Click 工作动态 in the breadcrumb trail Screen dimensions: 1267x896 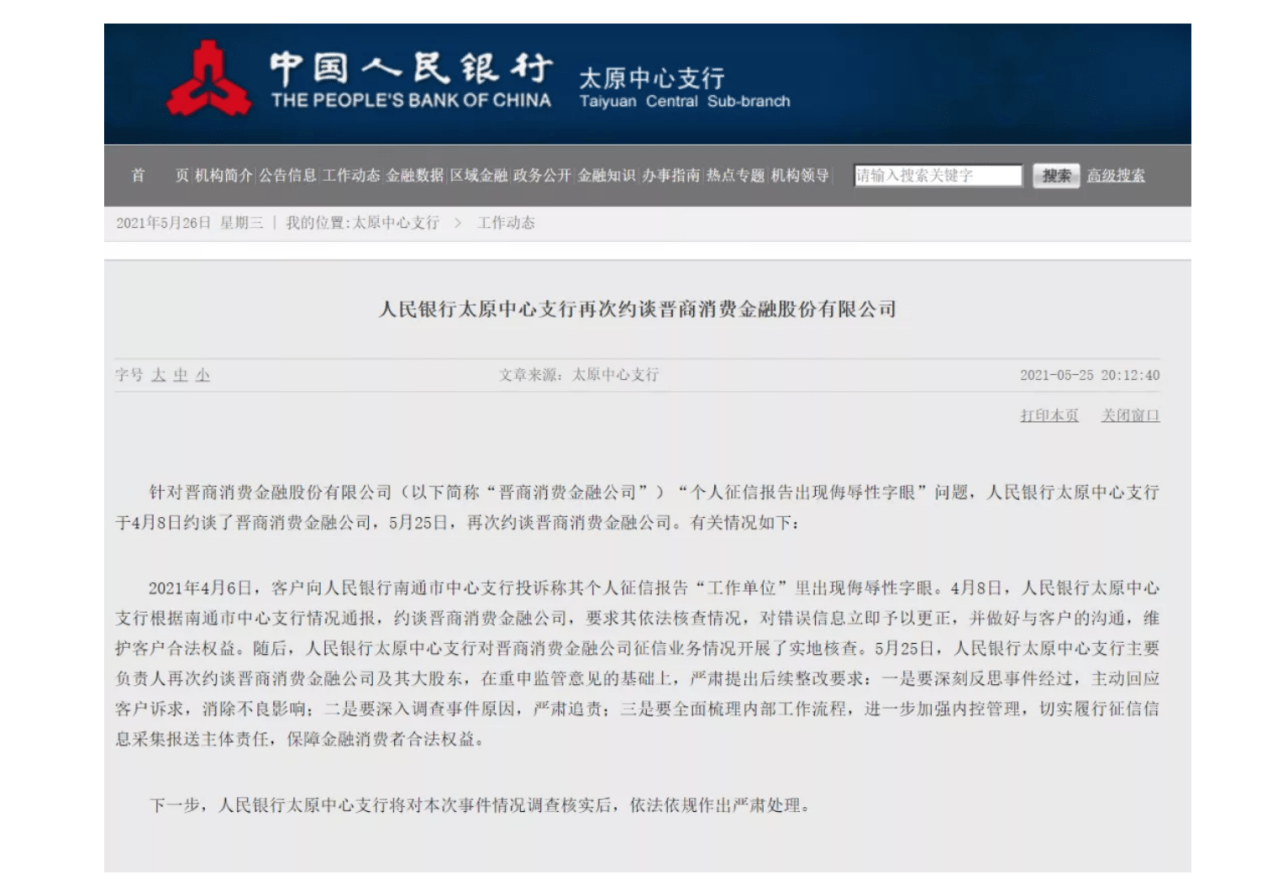pyautogui.click(x=506, y=223)
